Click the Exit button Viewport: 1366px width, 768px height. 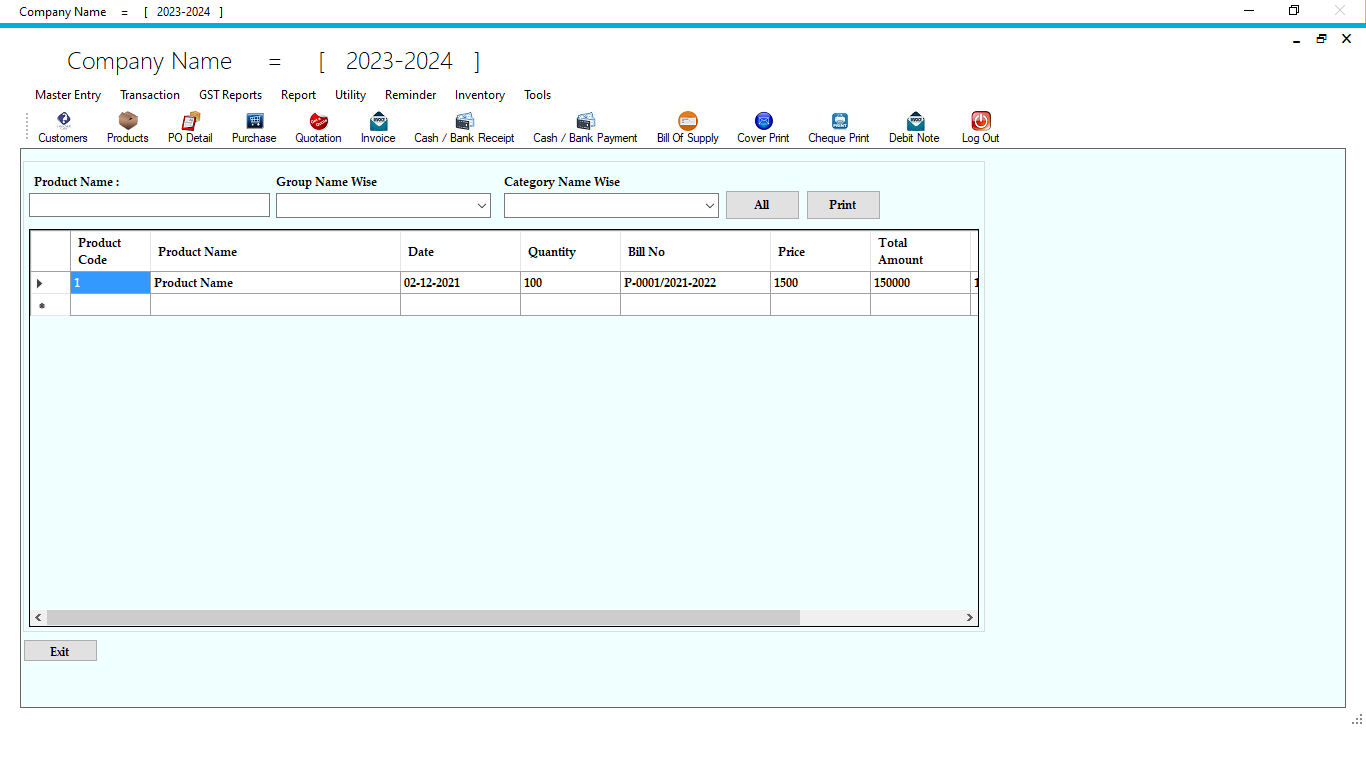60,650
